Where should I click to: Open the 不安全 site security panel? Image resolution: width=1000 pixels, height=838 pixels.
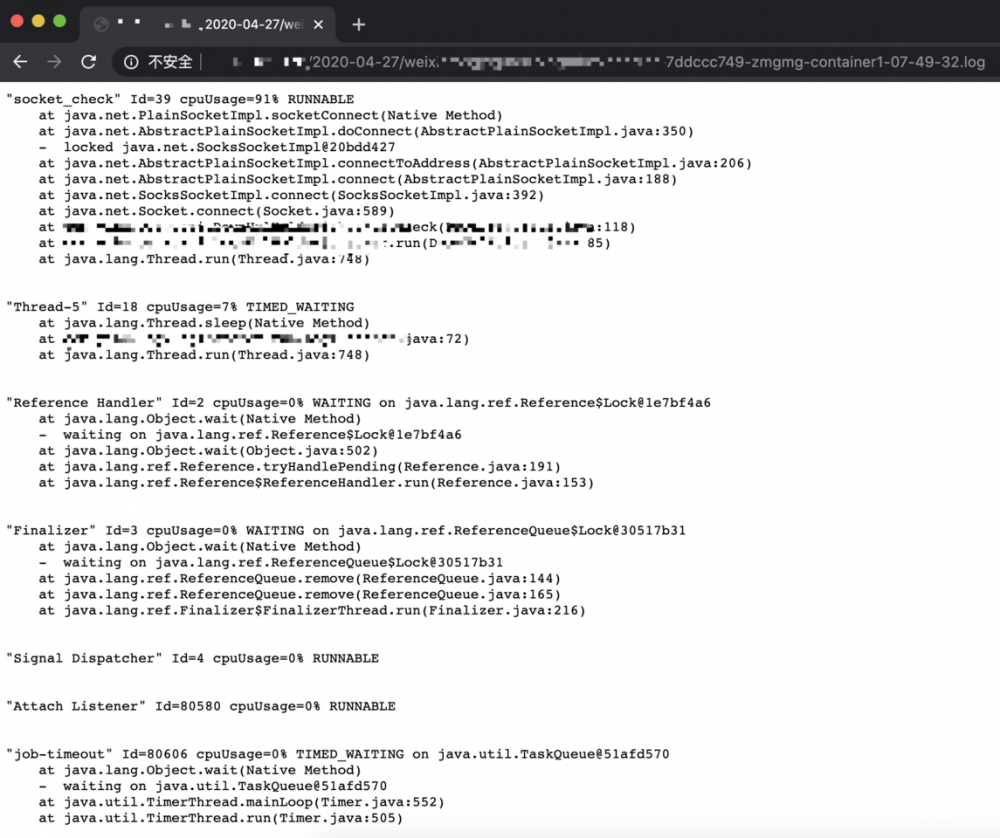click(170, 61)
